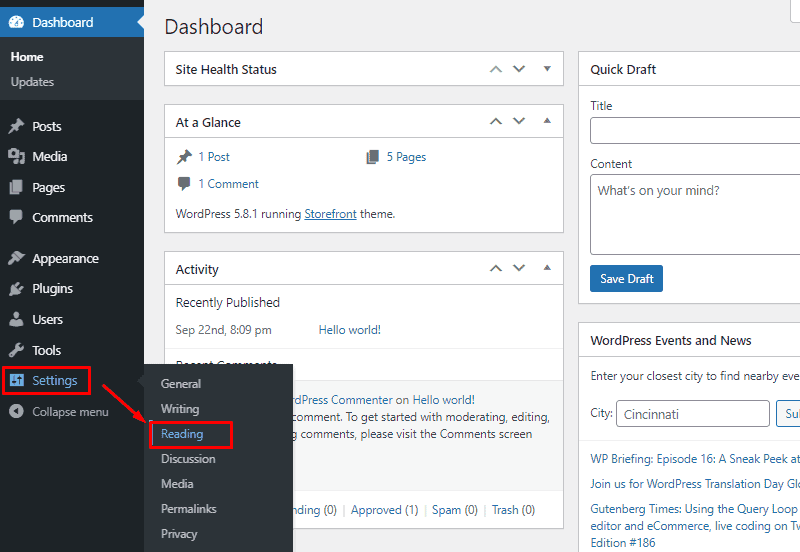800x552 pixels.
Task: Open recently published Hello world! post
Action: click(x=349, y=330)
